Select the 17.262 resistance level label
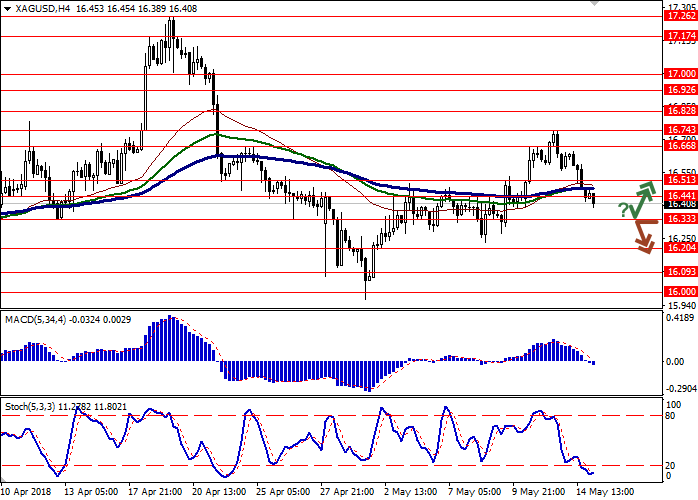The width and height of the screenshot is (698, 500). 682,16
